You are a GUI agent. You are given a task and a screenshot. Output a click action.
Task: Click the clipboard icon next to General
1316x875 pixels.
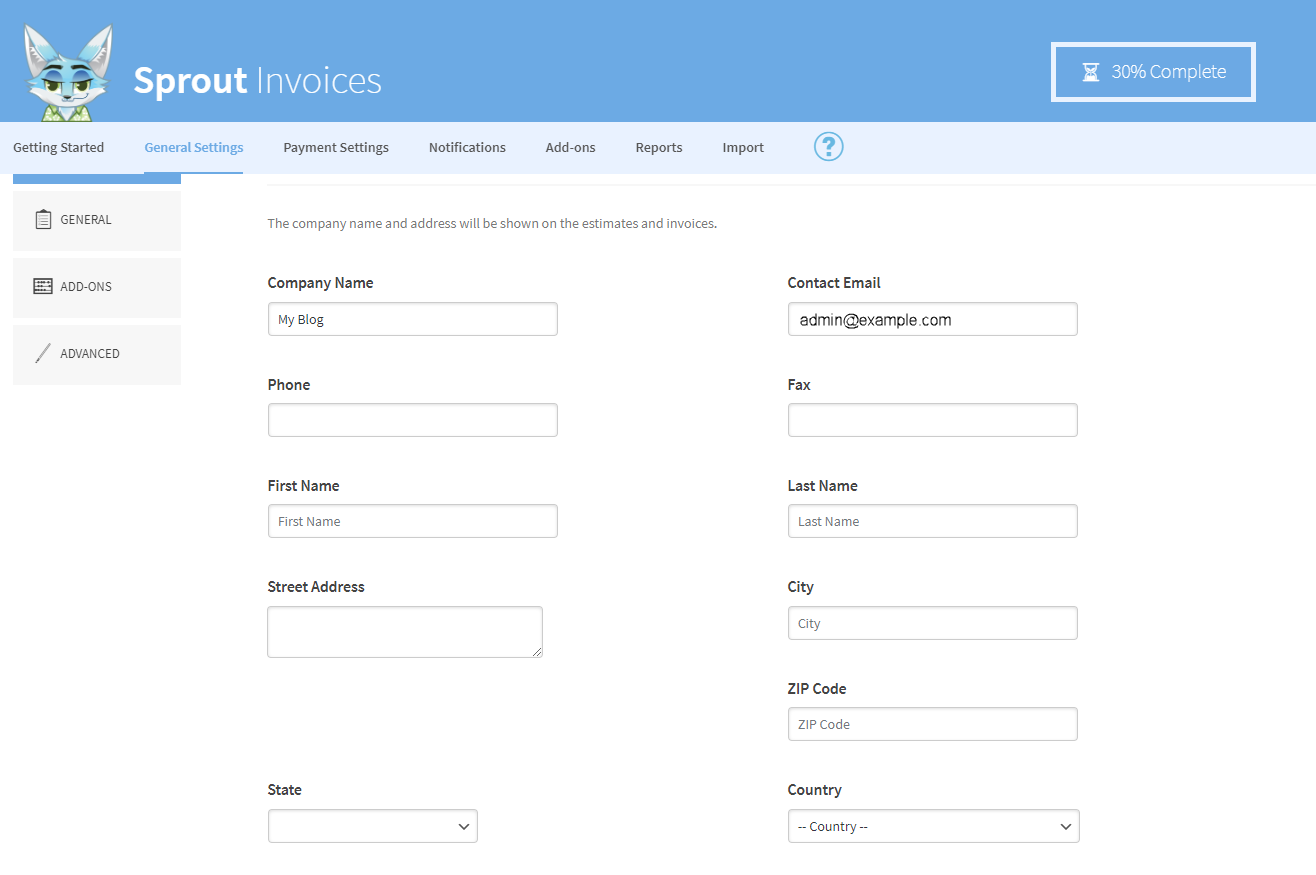pos(43,219)
